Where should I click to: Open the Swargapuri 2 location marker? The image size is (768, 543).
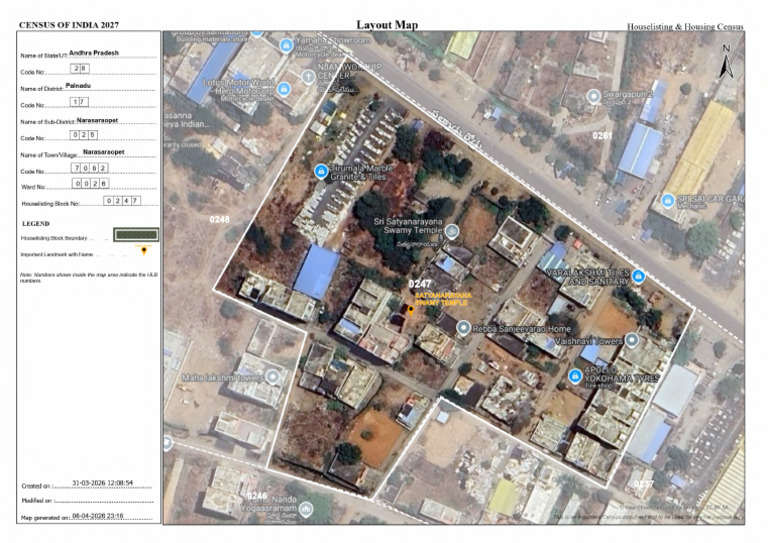(x=594, y=96)
